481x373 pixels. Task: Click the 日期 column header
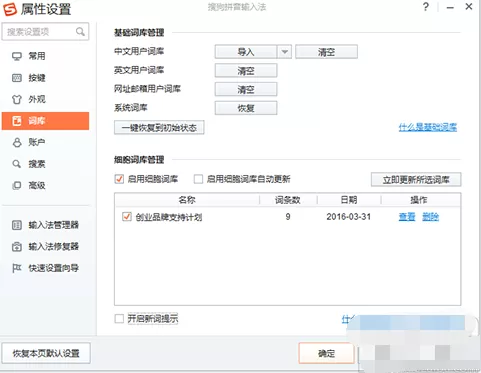point(349,200)
